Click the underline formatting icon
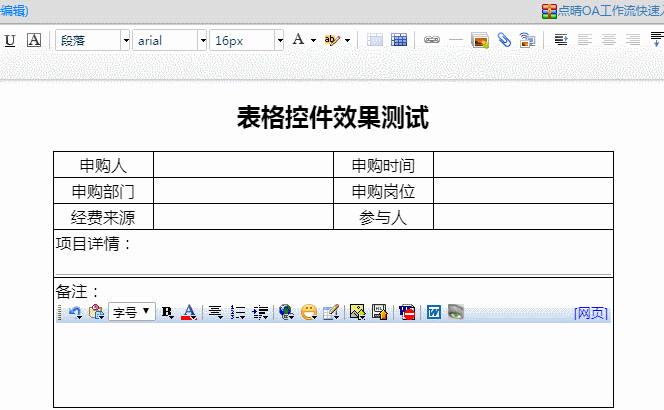This screenshot has width=664, height=410. coord(10,40)
